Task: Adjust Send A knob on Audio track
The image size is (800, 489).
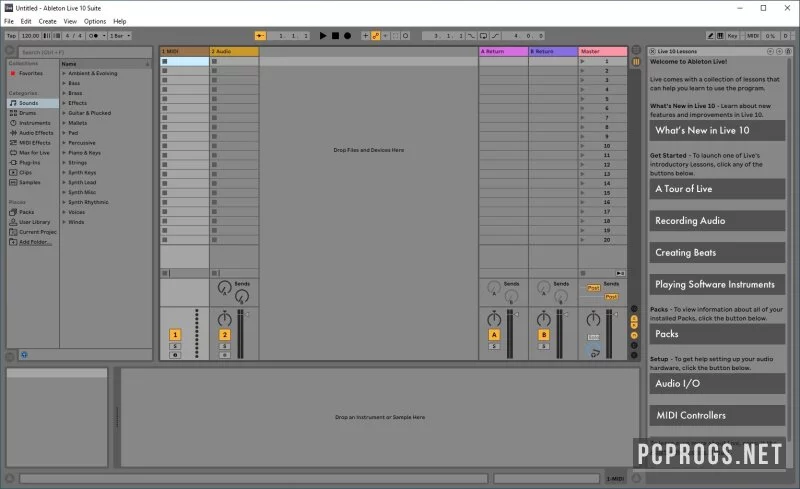Action: (224, 287)
